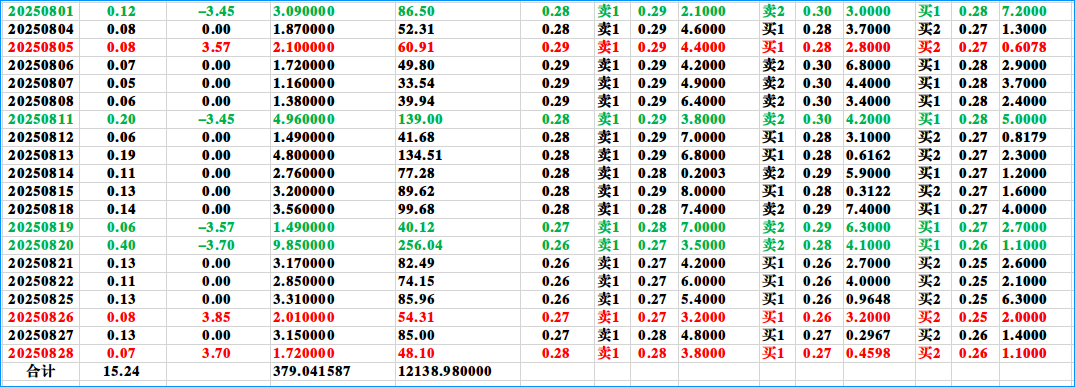The height and width of the screenshot is (387, 1075).
Task: Click the -3.70 change cell
Action: [217, 245]
